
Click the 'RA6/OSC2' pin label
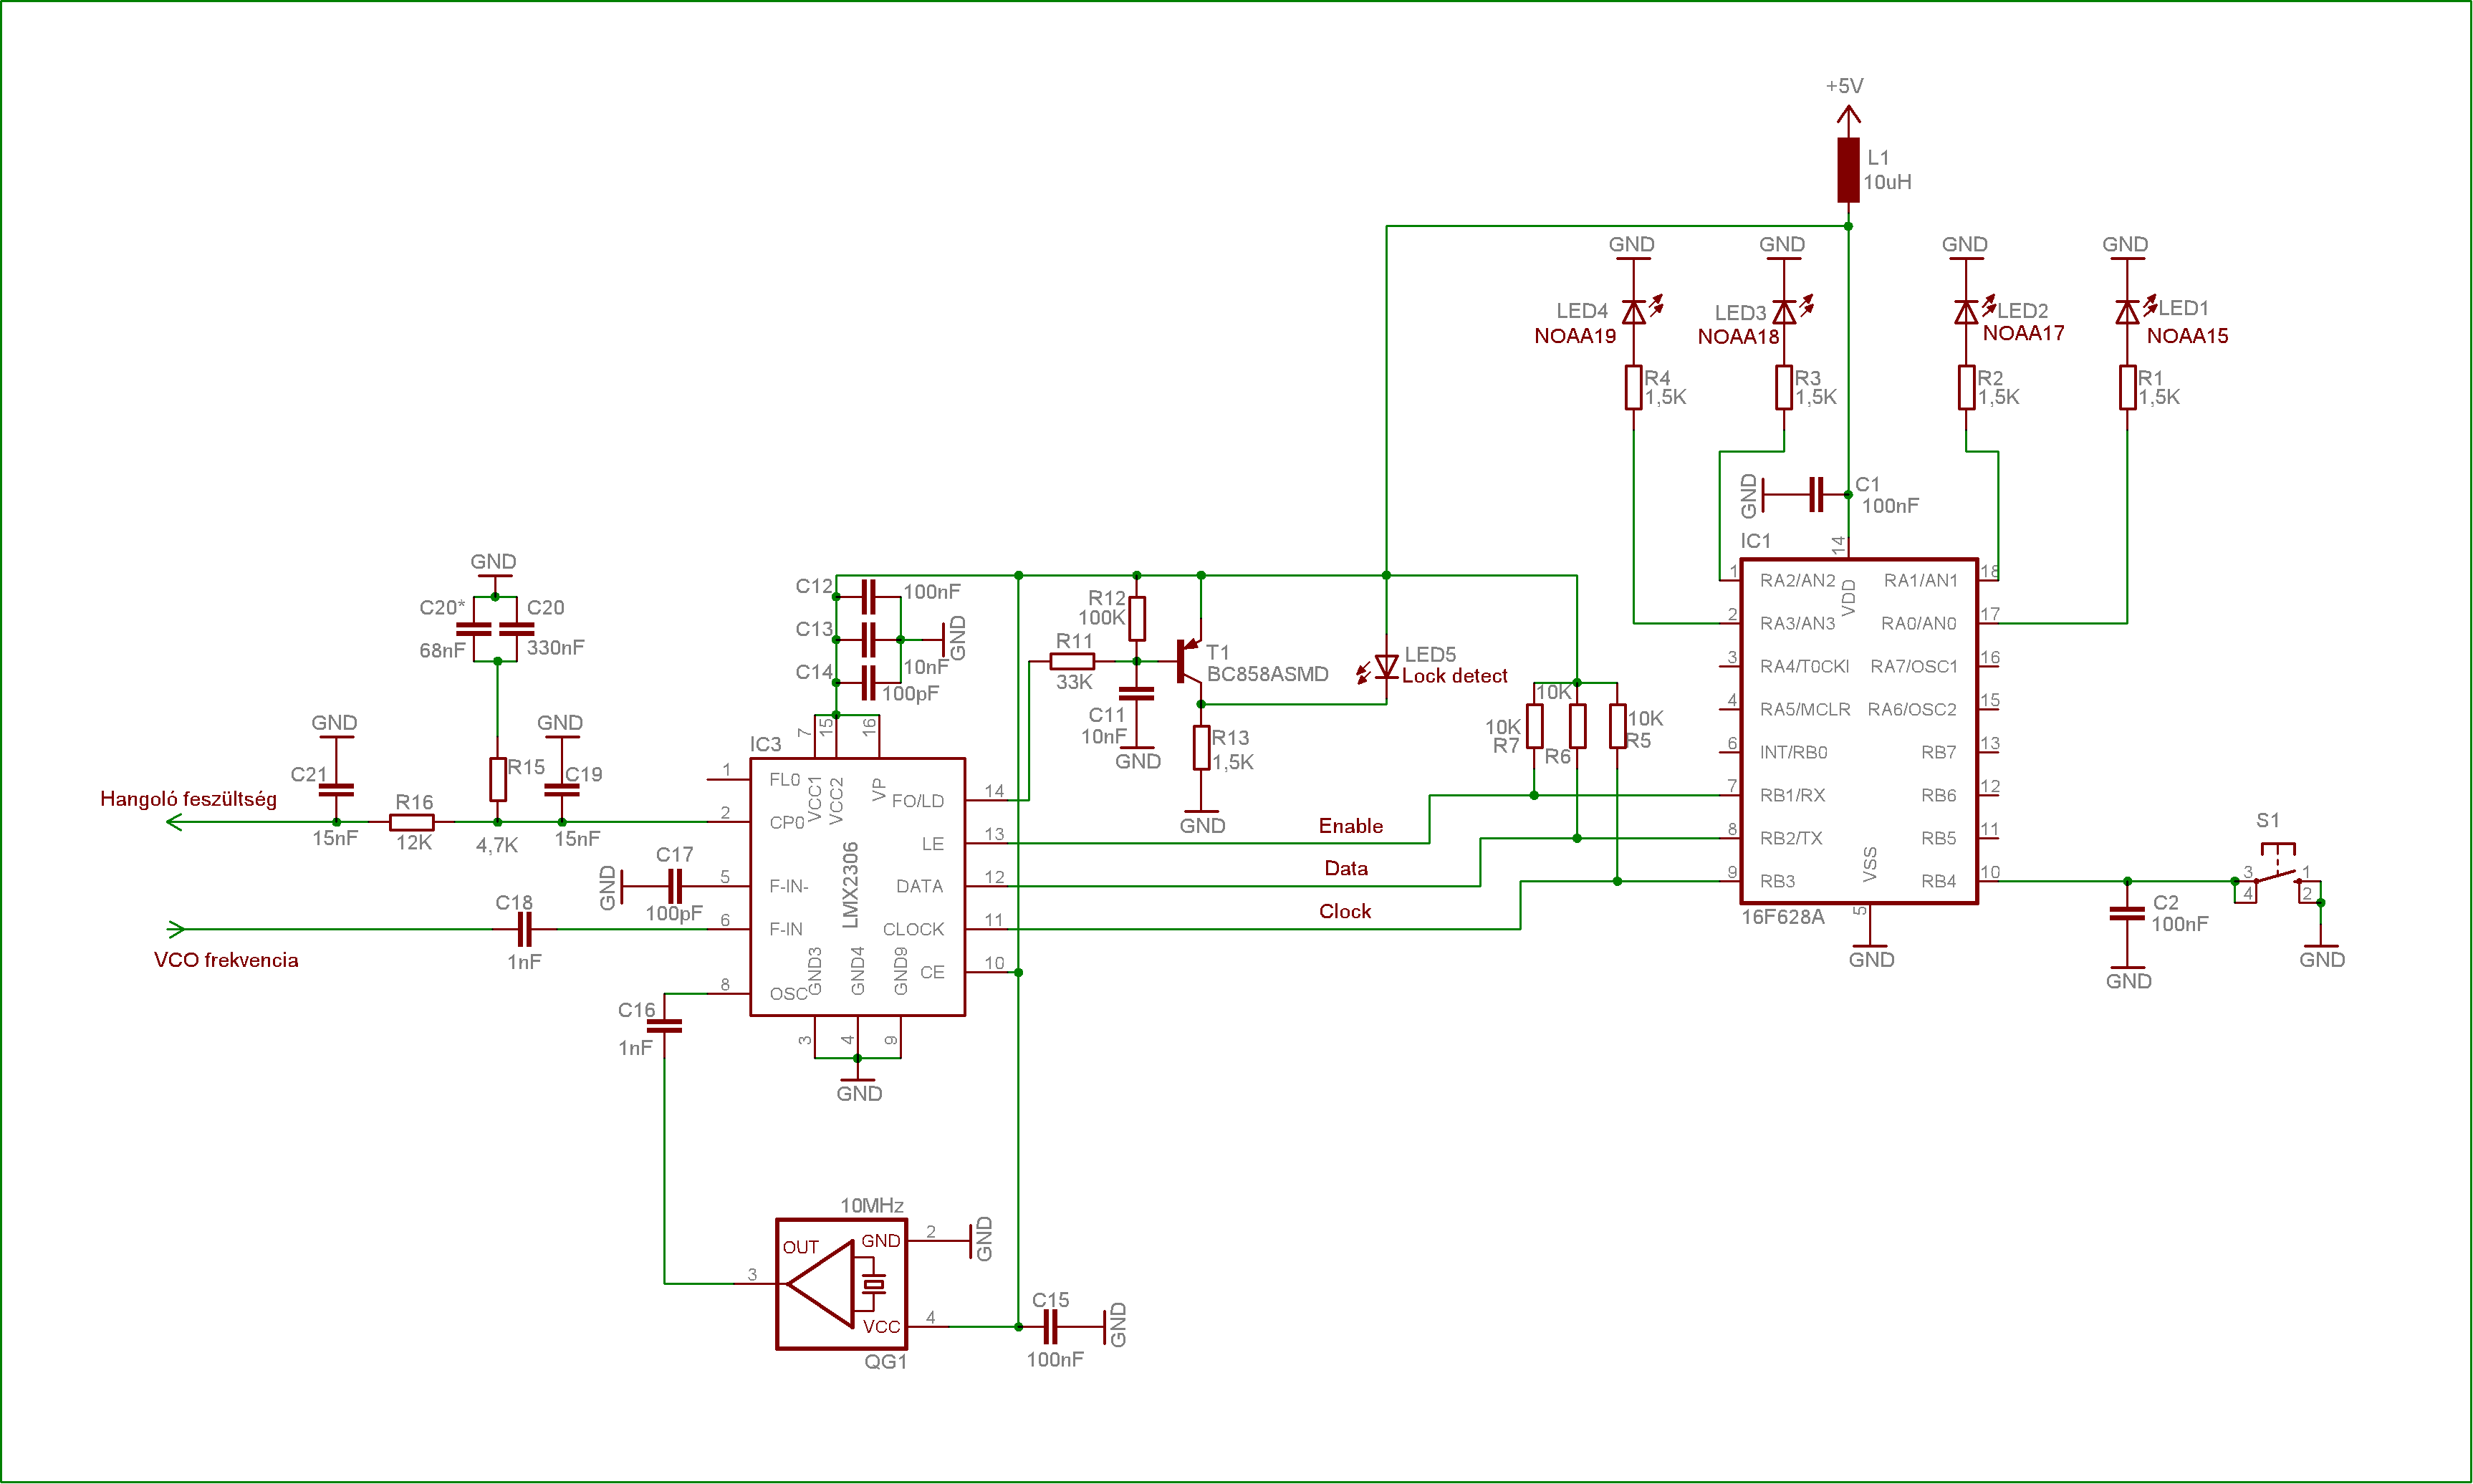point(1912,709)
